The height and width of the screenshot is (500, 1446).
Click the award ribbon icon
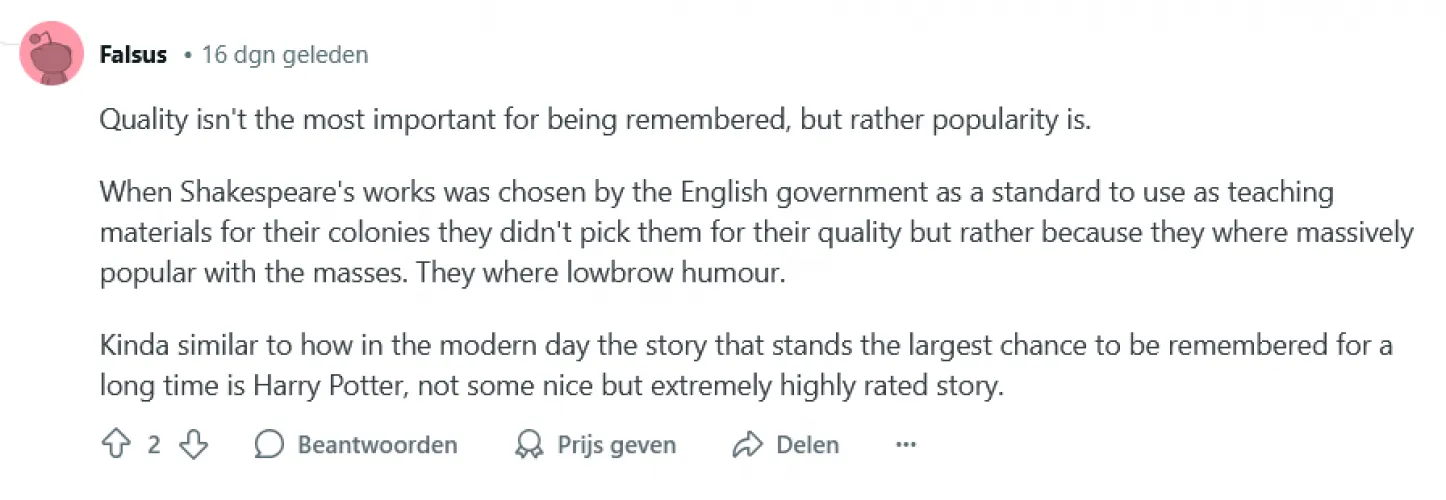click(529, 445)
